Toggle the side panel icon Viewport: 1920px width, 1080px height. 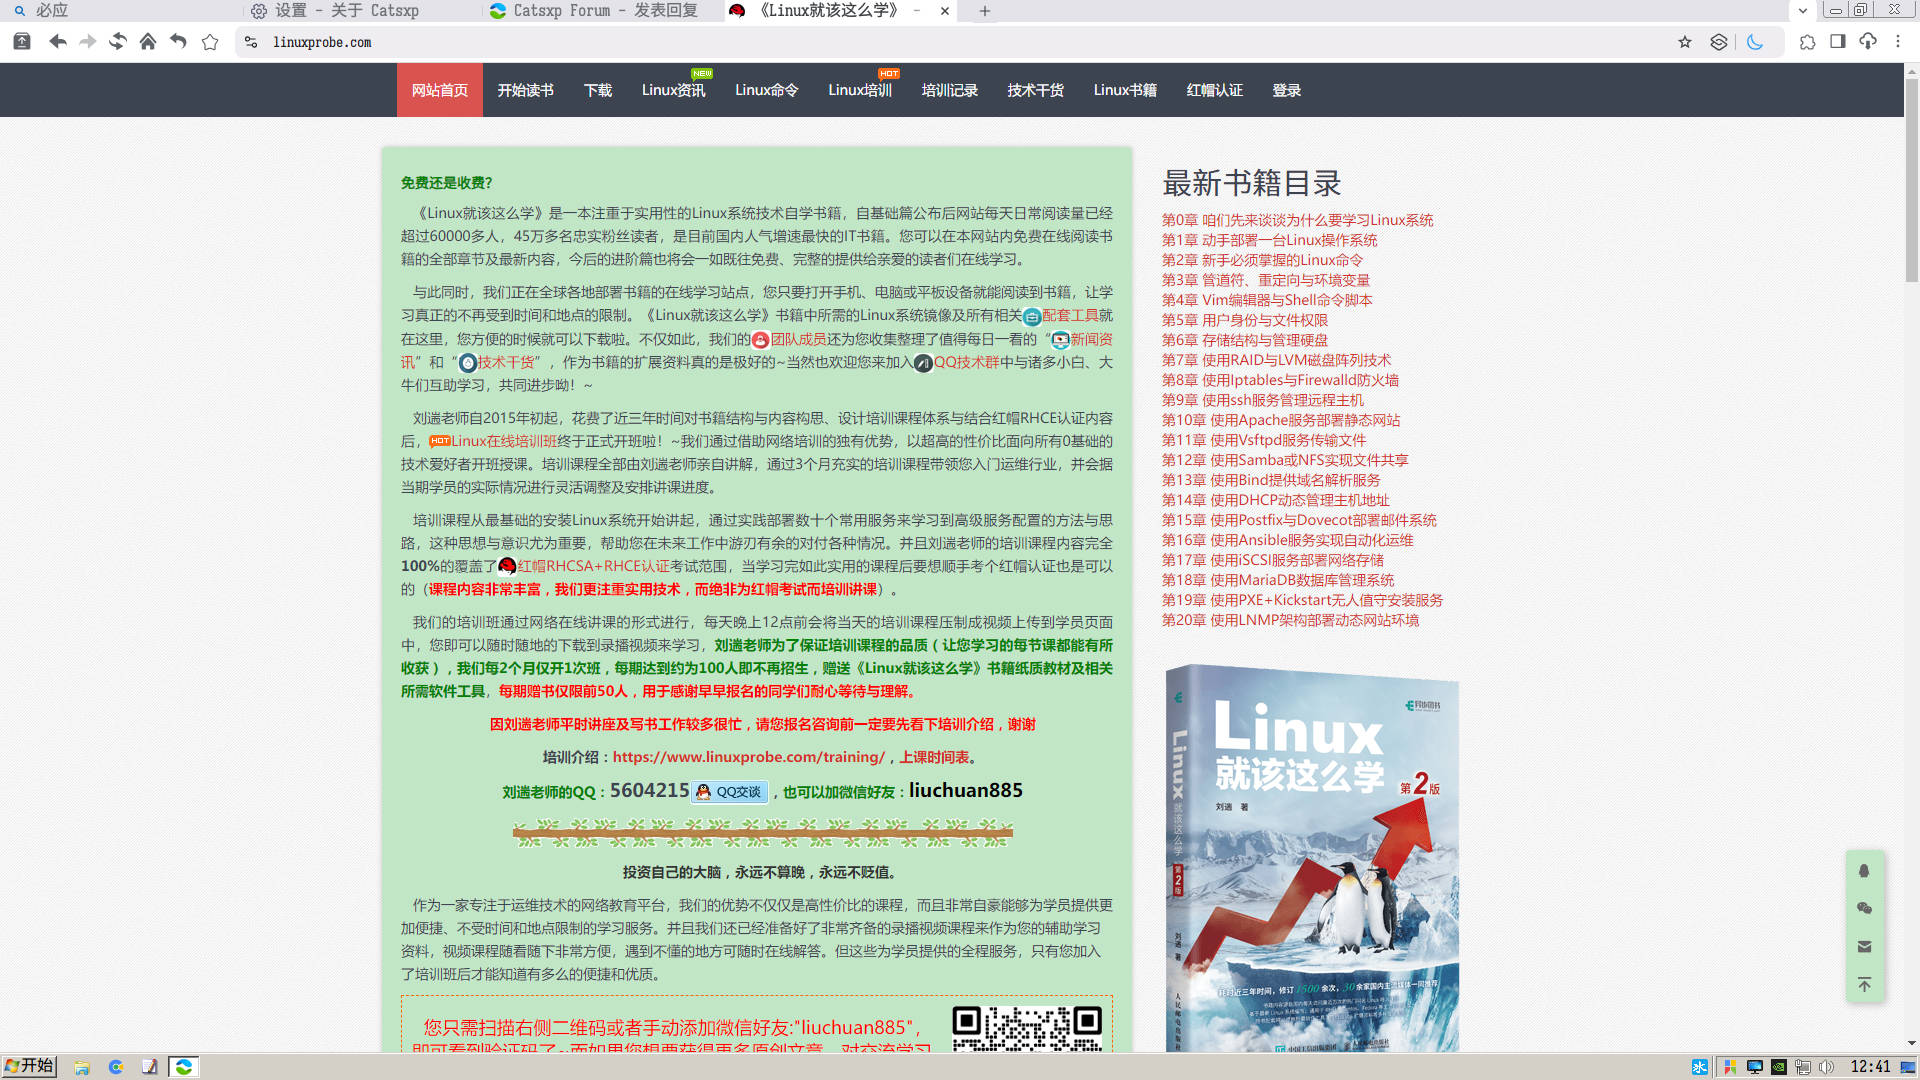click(x=1838, y=42)
